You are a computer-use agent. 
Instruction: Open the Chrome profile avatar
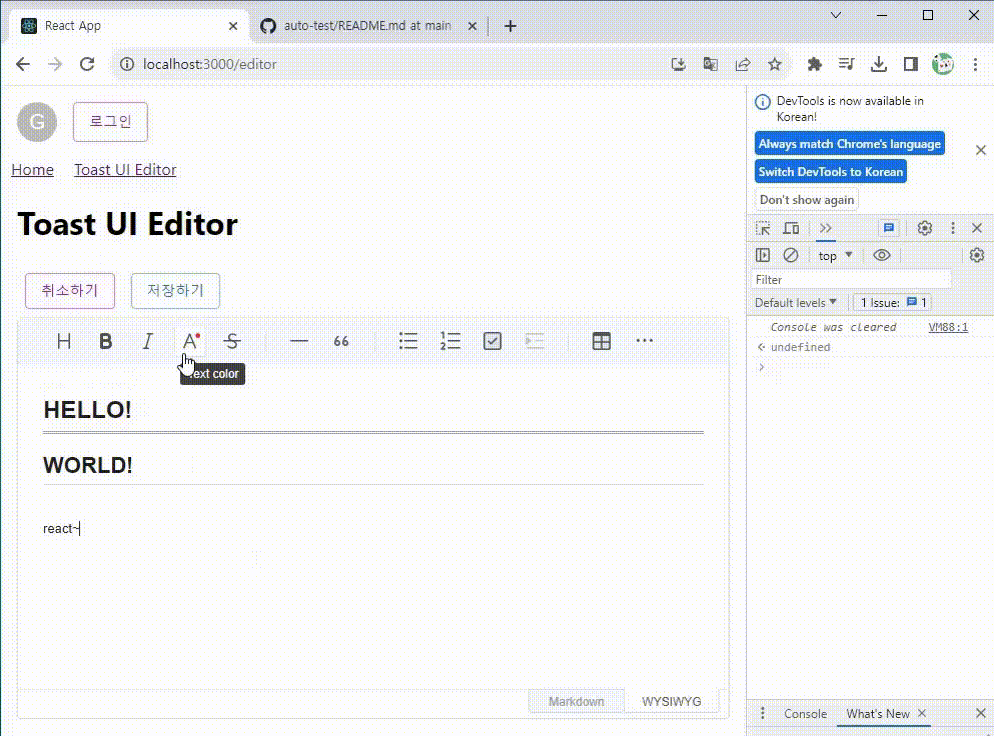pyautogui.click(x=943, y=64)
